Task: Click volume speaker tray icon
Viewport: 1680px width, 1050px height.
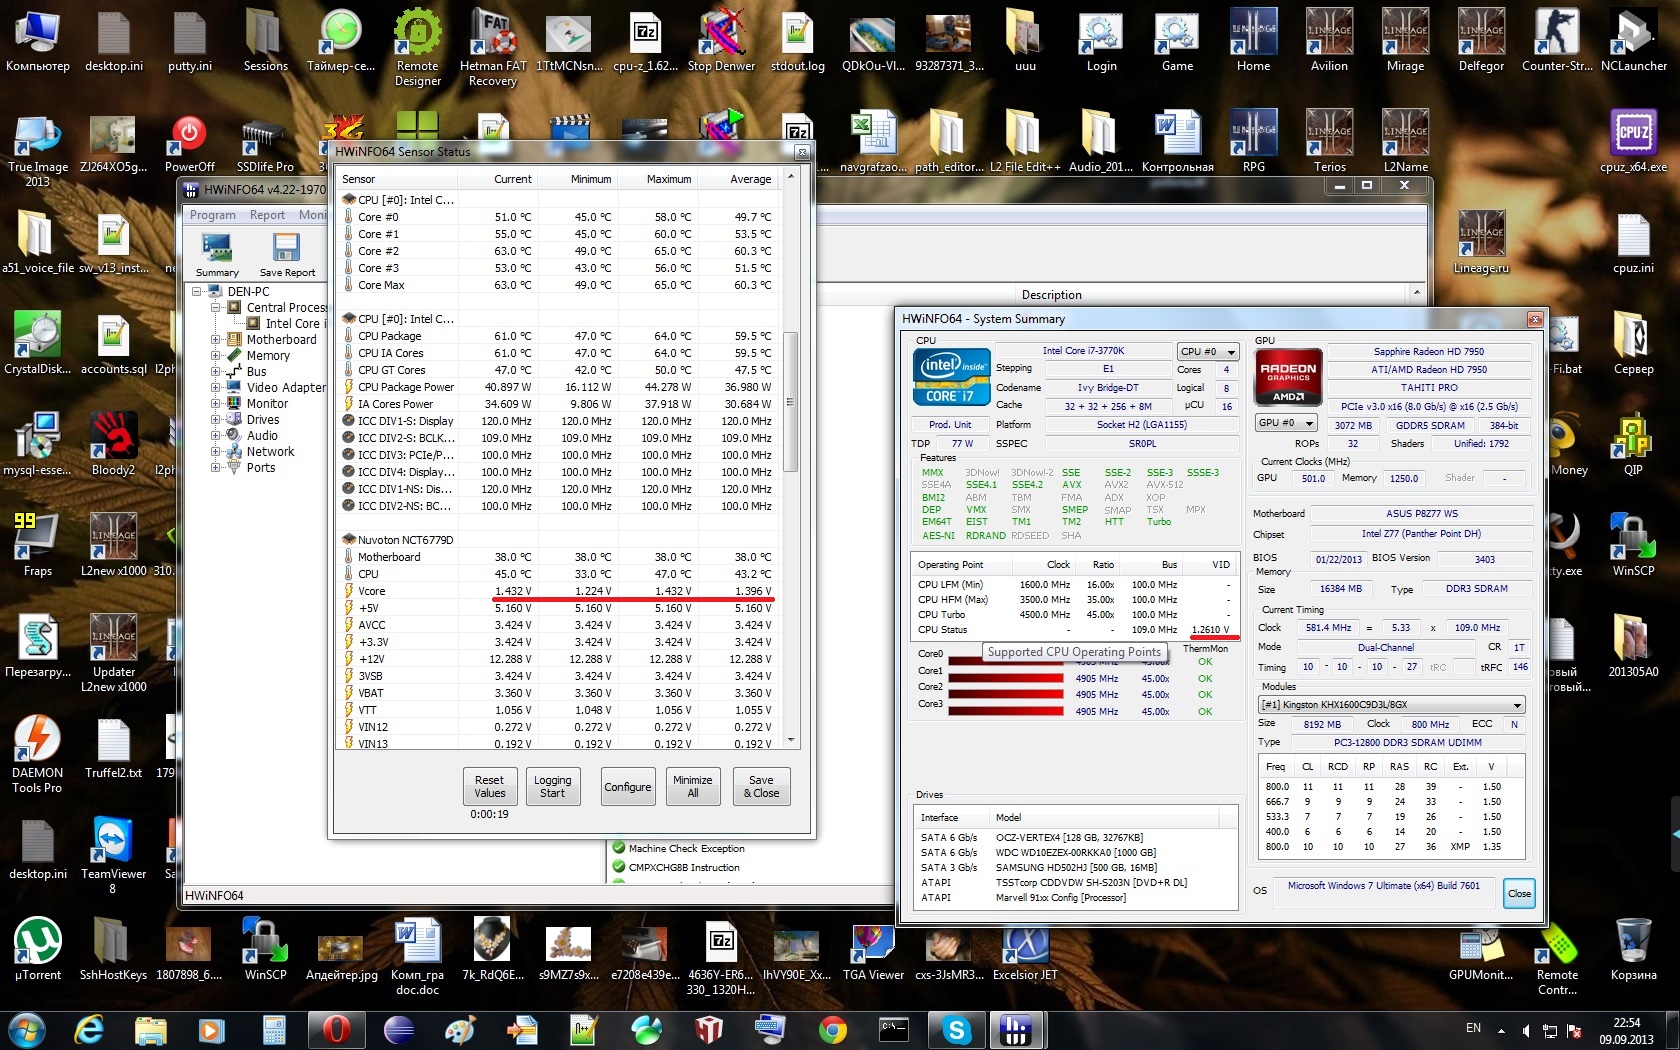Action: pyautogui.click(x=1525, y=1030)
